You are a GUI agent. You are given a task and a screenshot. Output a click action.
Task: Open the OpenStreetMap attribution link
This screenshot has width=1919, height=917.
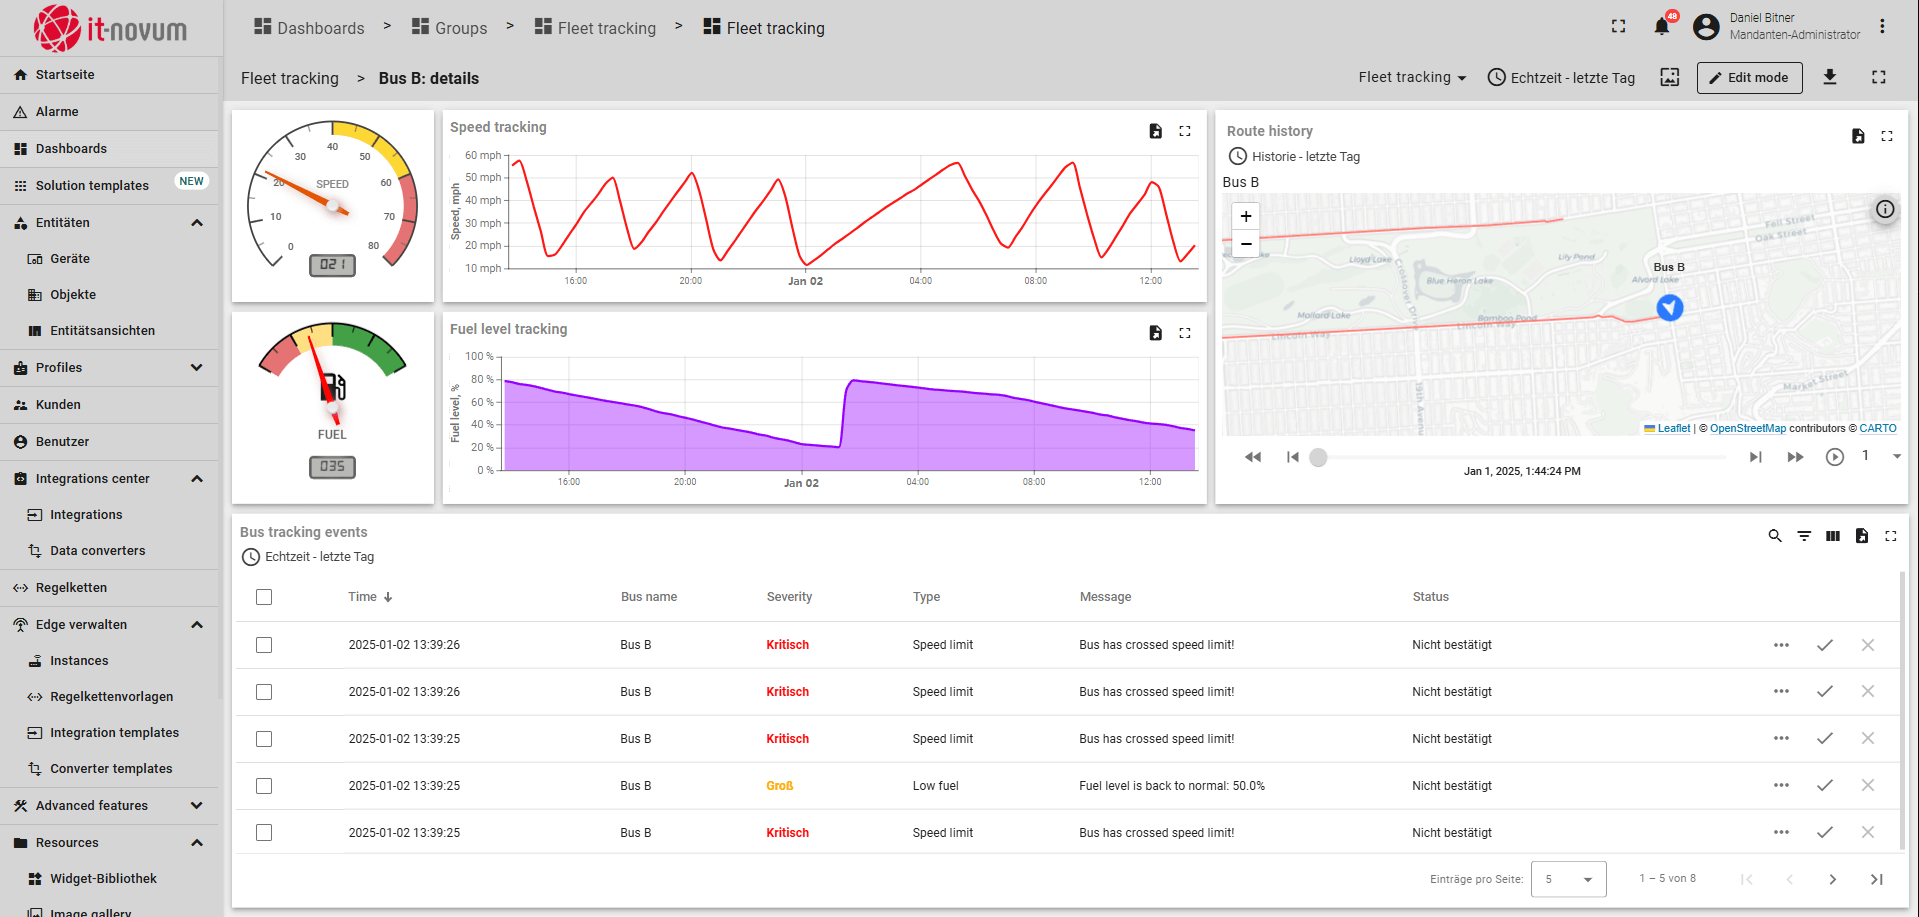(1747, 428)
